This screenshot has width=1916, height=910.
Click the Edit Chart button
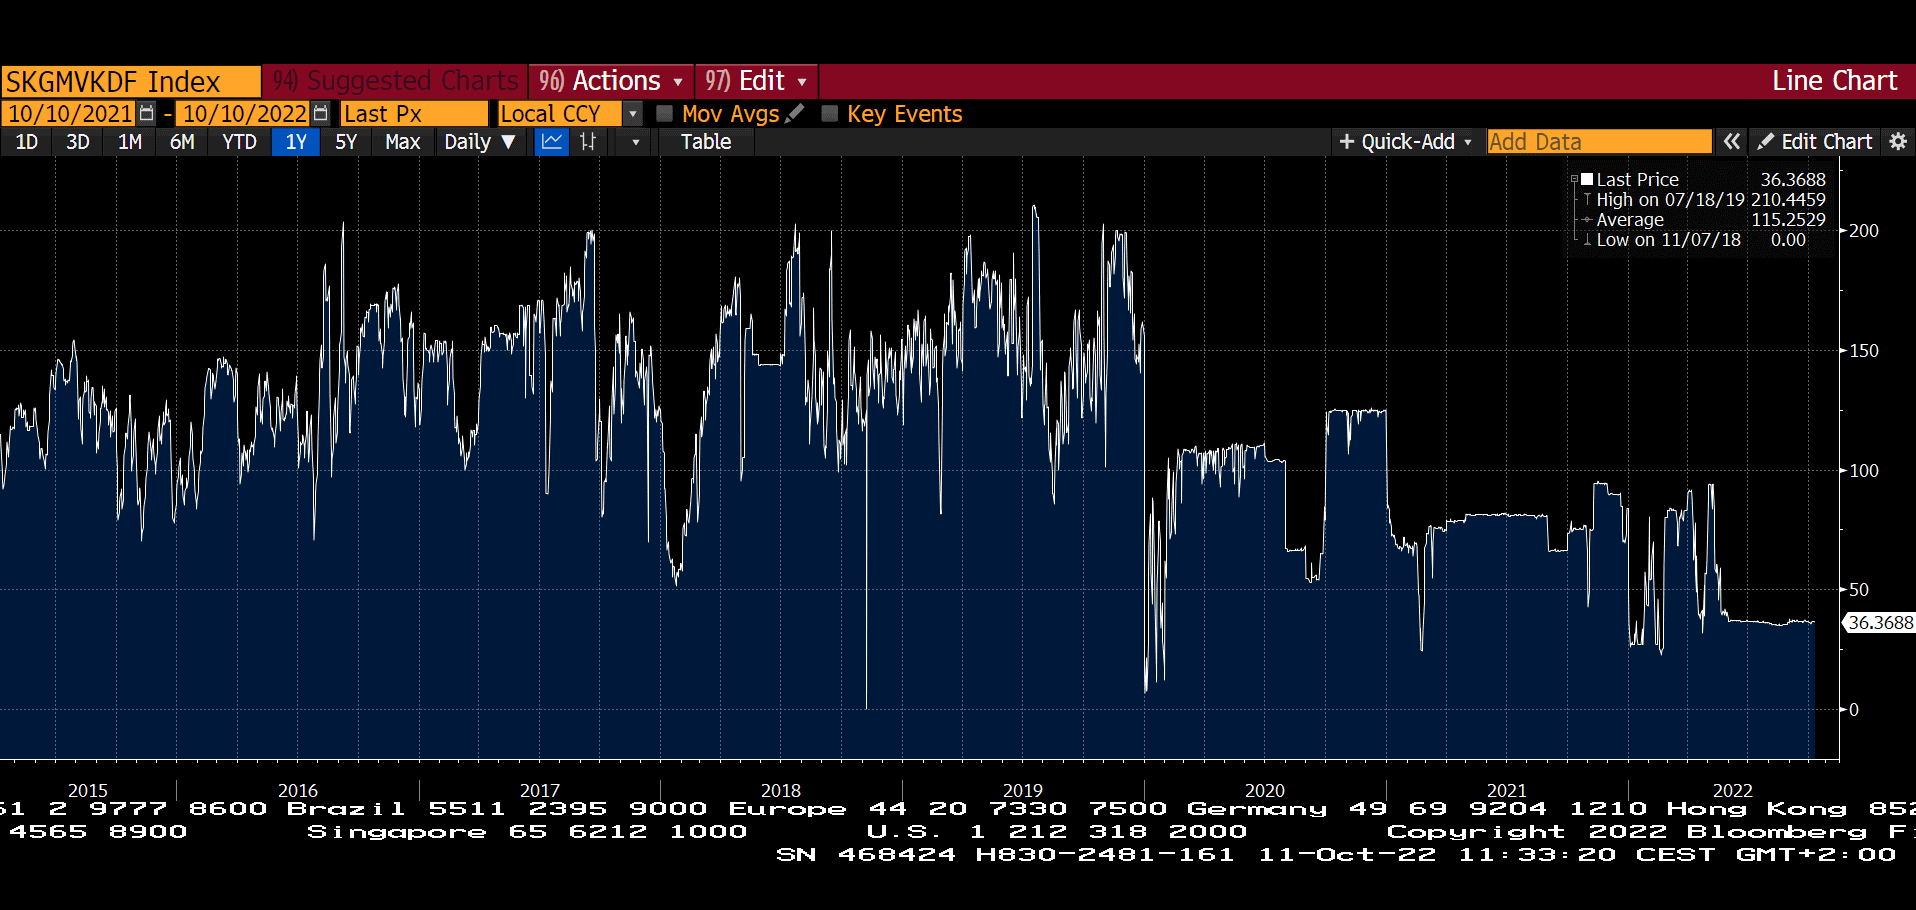coord(1815,142)
